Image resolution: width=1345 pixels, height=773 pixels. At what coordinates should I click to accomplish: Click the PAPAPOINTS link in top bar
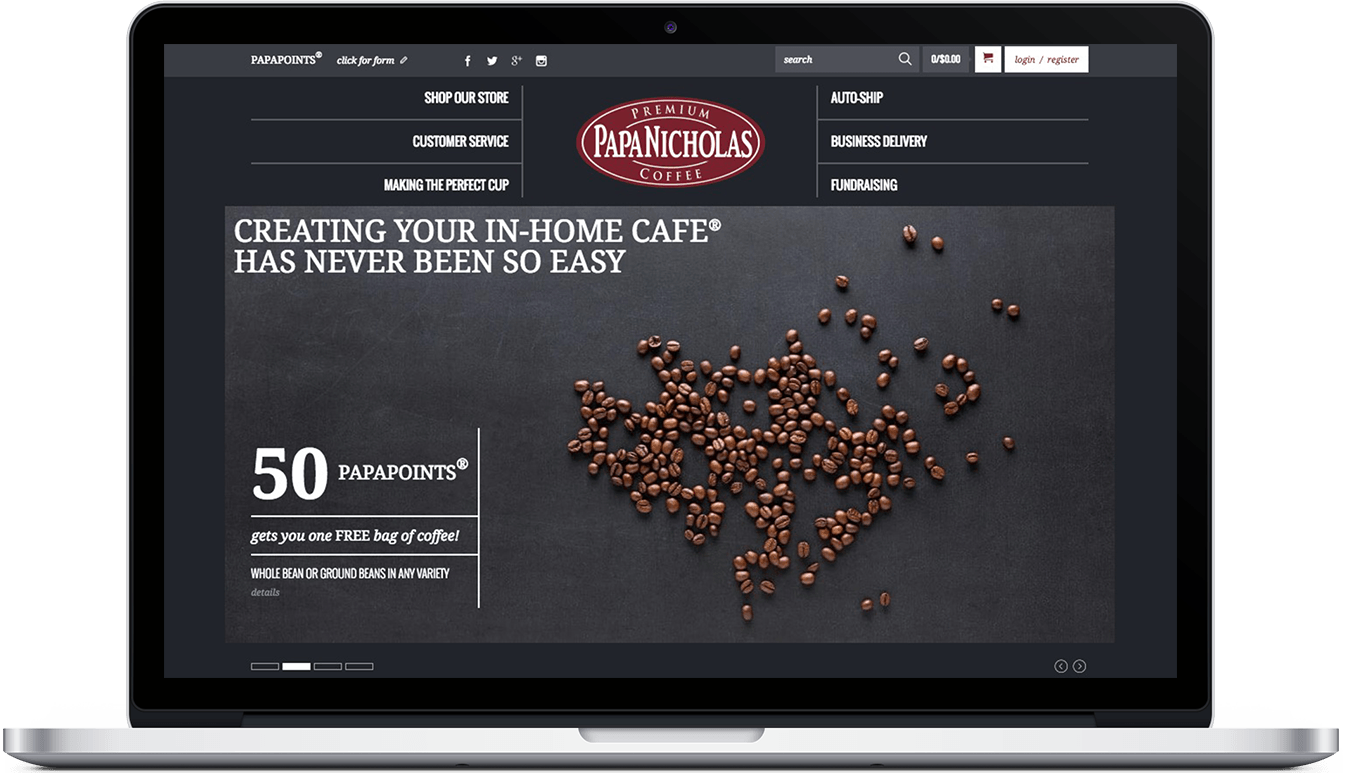tap(286, 59)
